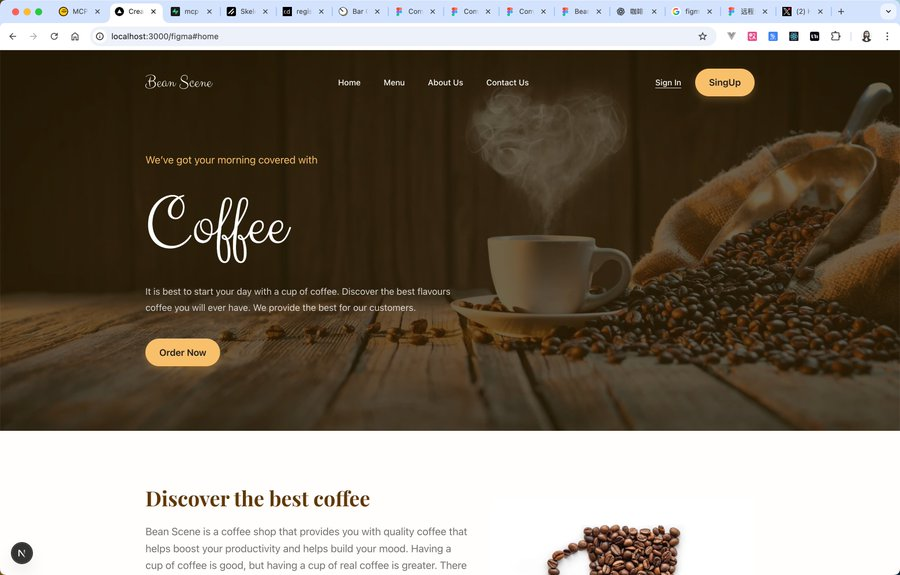Screen dimensions: 900x575
Task: Click the SingUp button
Action: 724,83
